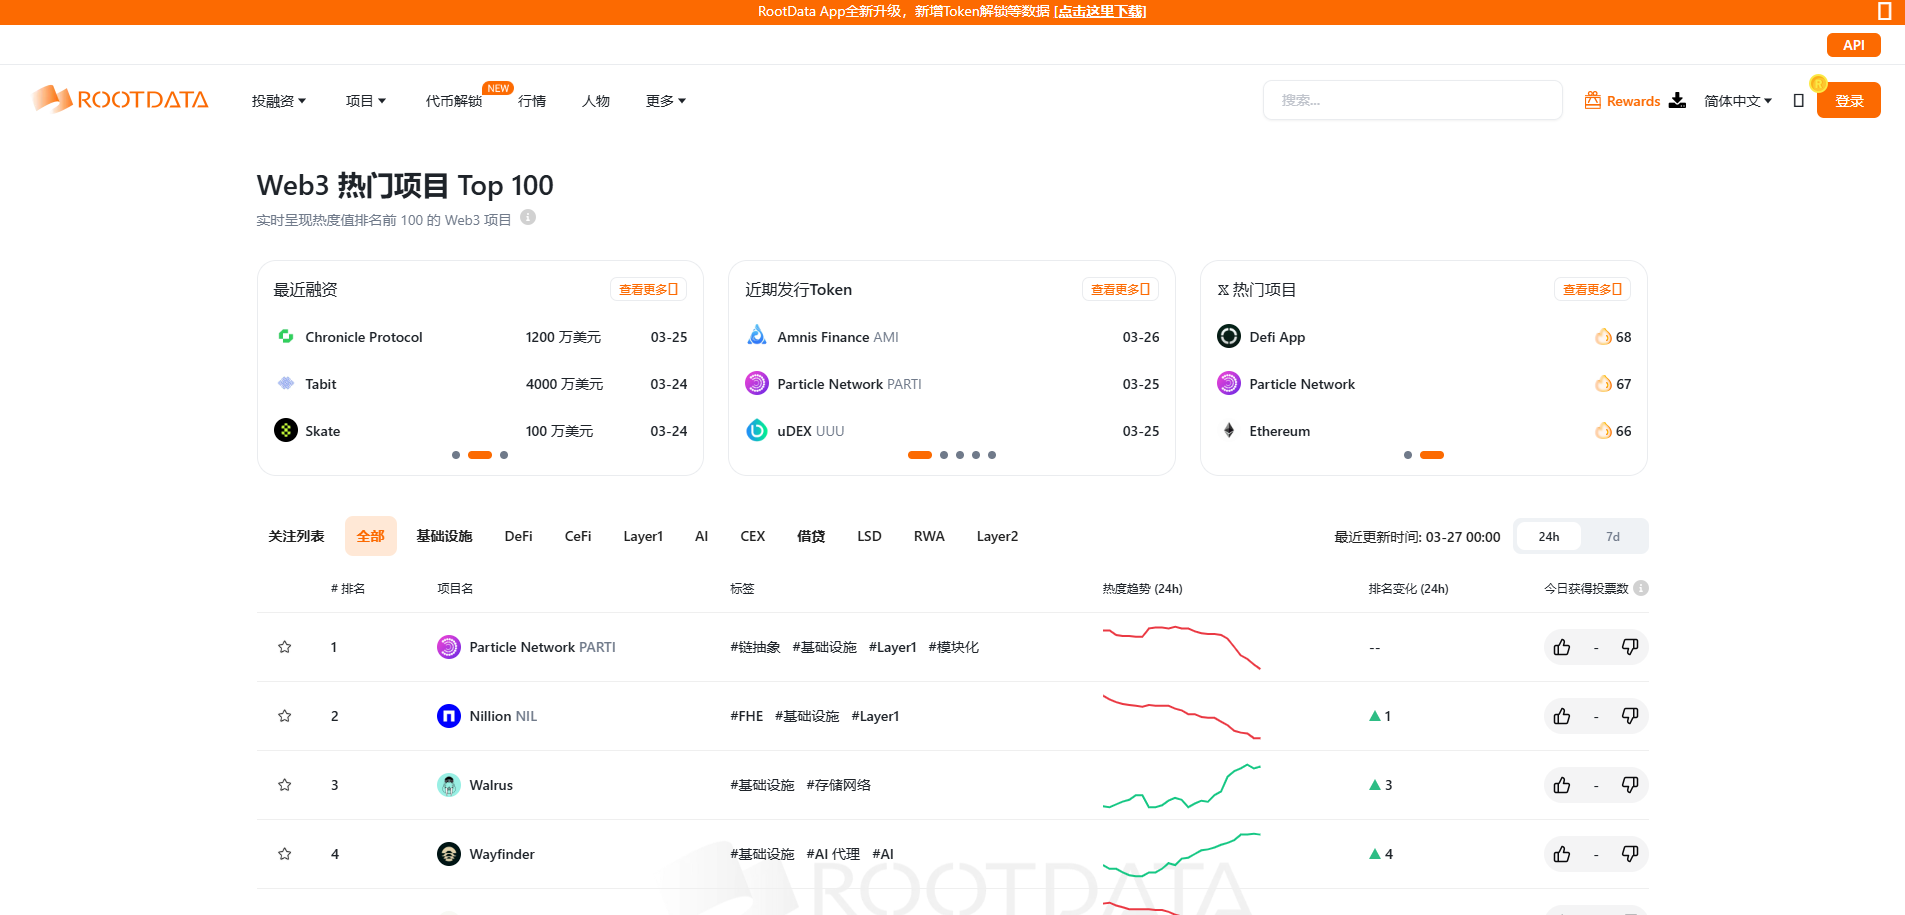This screenshot has width=1905, height=915.
Task: Upvote Walrus using the thumbs-up icon
Action: tap(1561, 785)
